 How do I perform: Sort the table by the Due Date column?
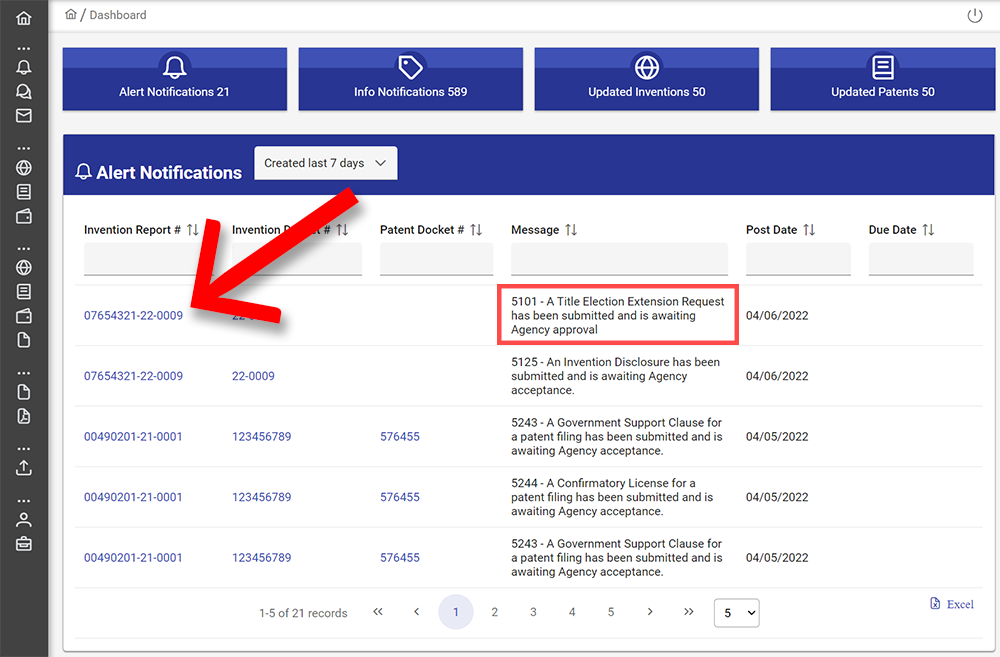tap(929, 230)
